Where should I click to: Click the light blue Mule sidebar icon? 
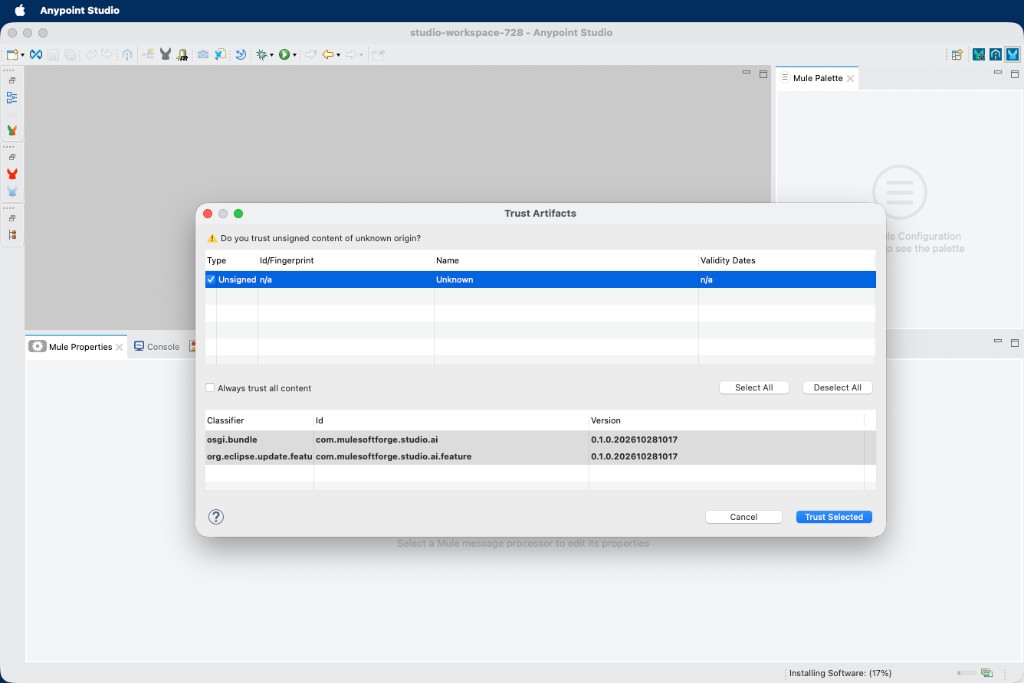(x=12, y=191)
